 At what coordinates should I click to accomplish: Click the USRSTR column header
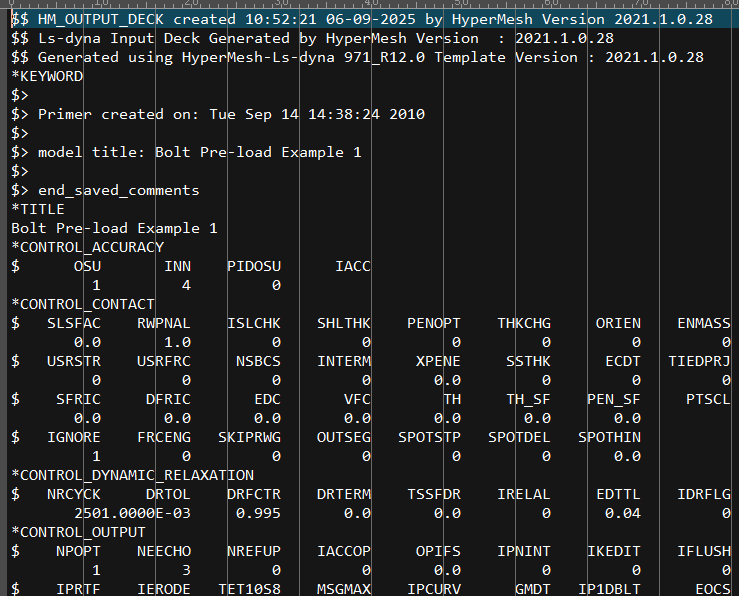(74, 361)
